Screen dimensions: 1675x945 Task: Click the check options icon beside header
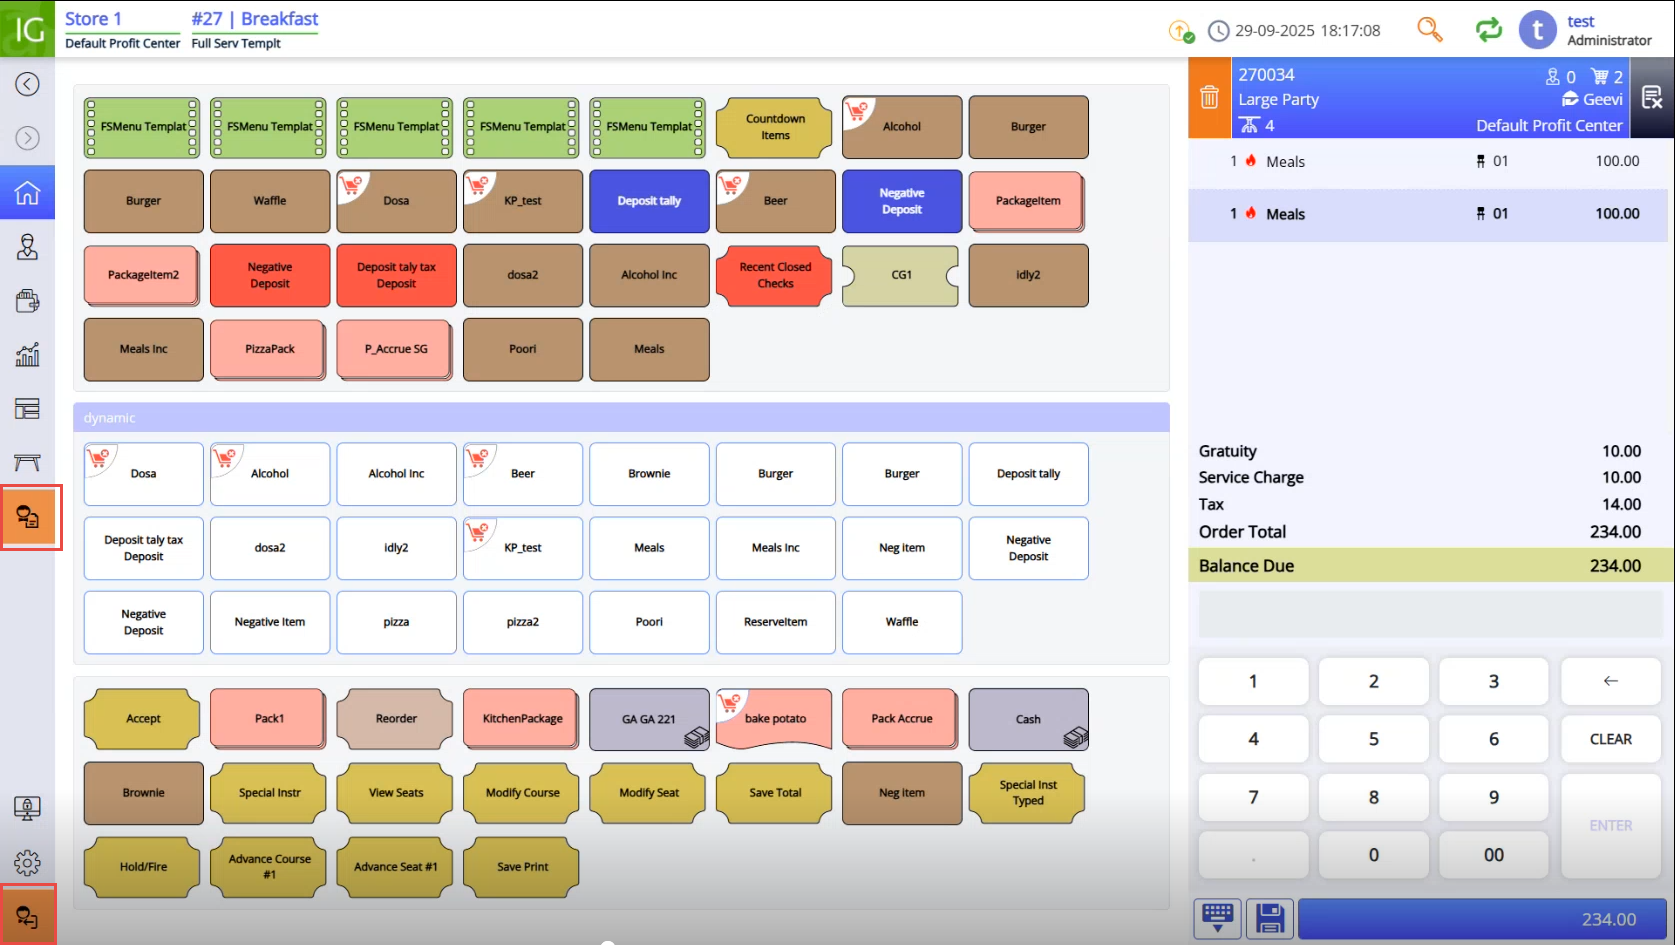pos(1652,97)
